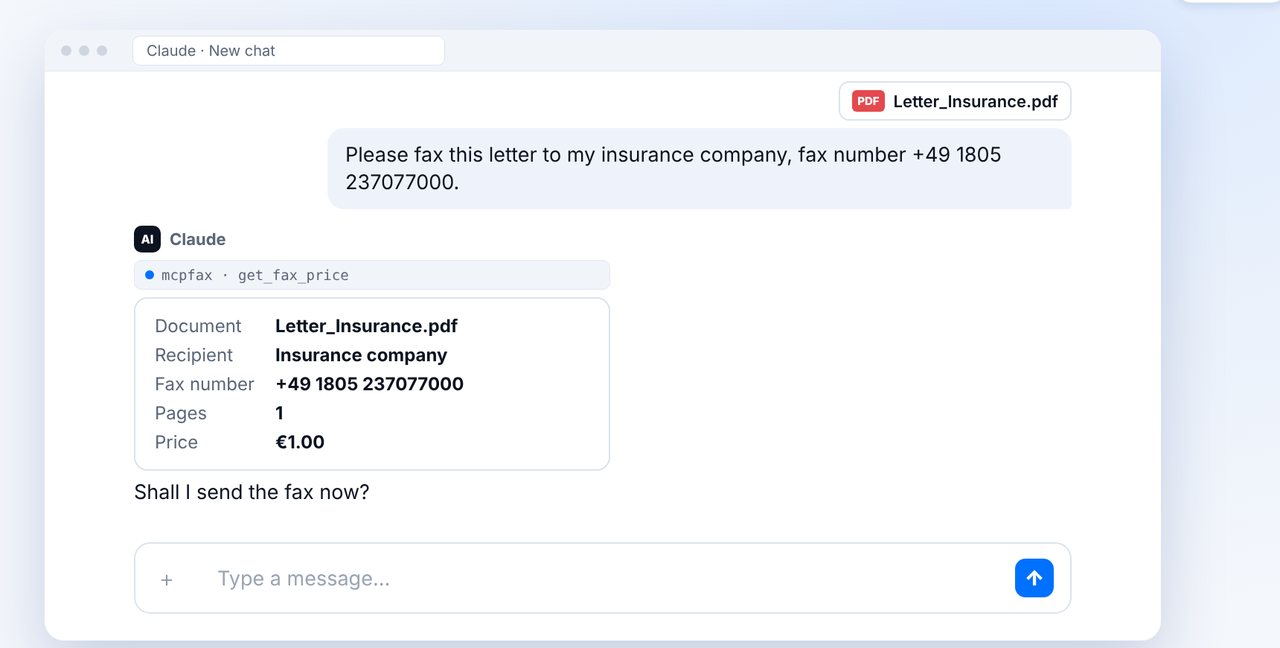The width and height of the screenshot is (1280, 648).
Task: Click the blue dot beside mcpfax
Action: coord(149,274)
